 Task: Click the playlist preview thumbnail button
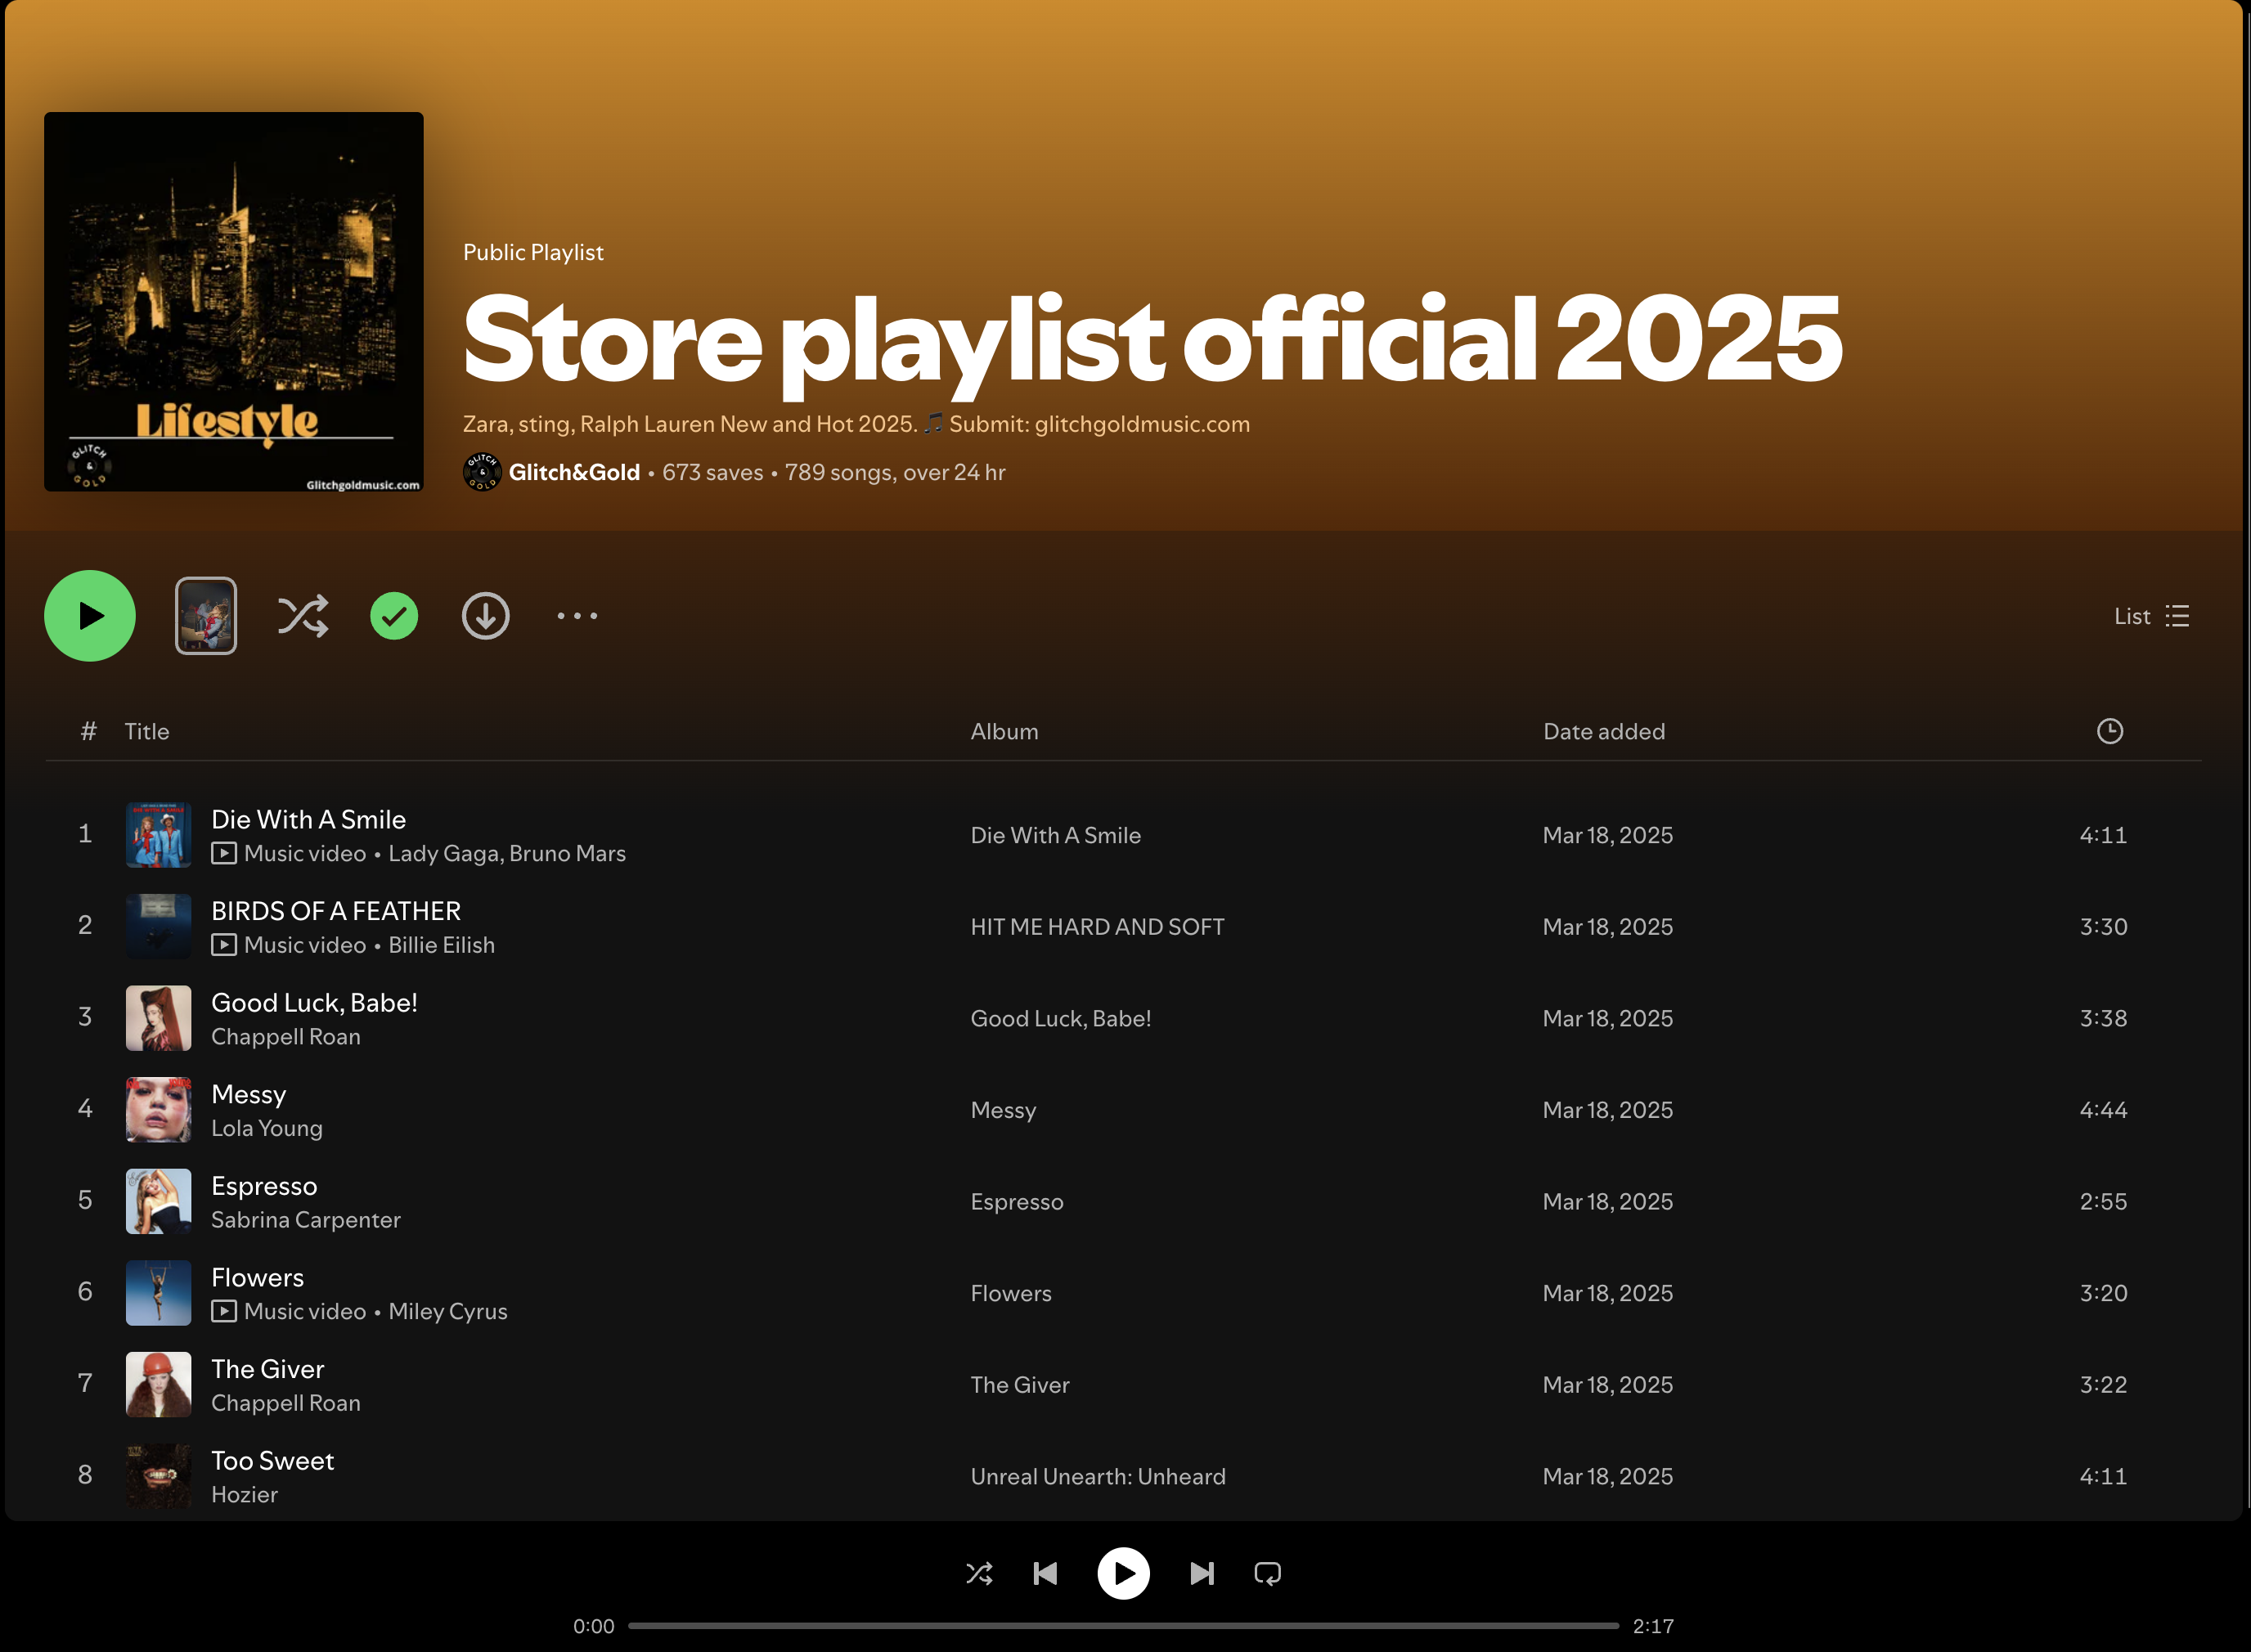pyautogui.click(x=206, y=616)
